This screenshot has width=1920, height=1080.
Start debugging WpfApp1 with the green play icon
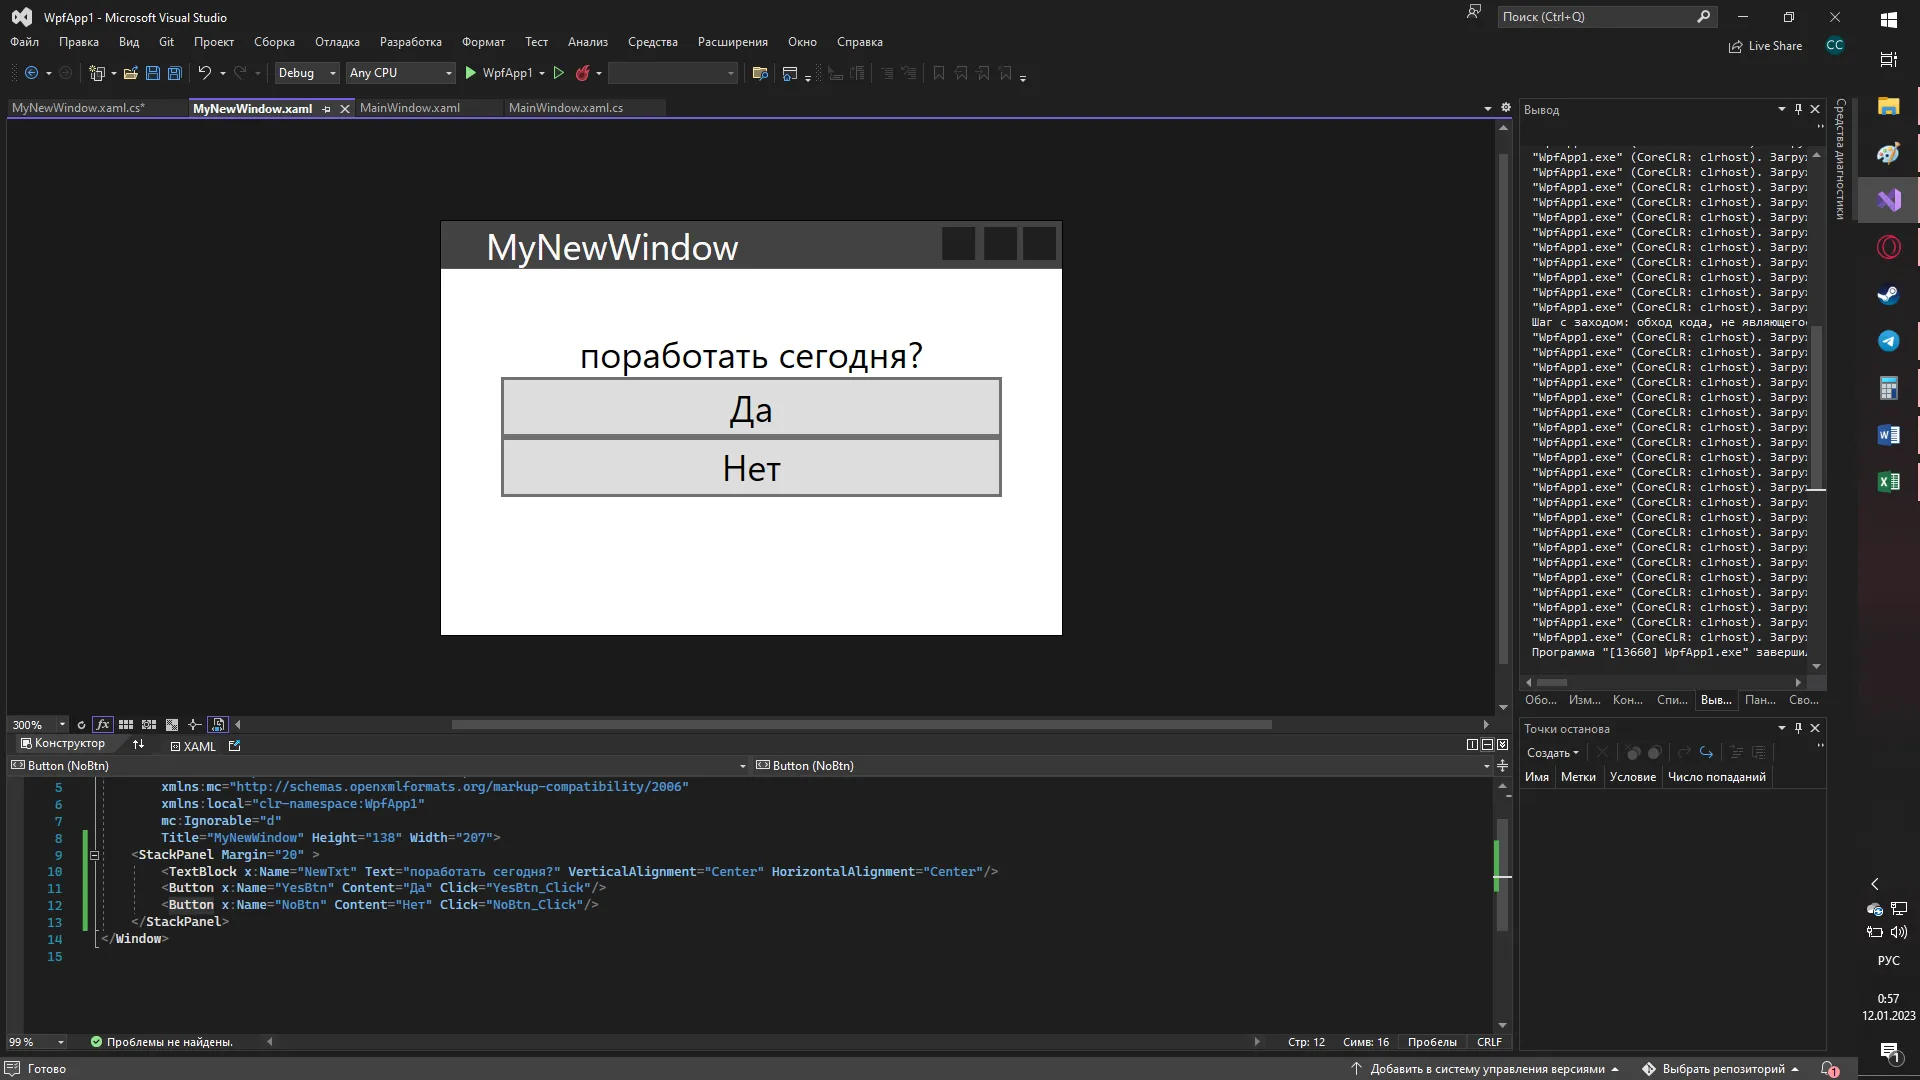click(x=471, y=73)
